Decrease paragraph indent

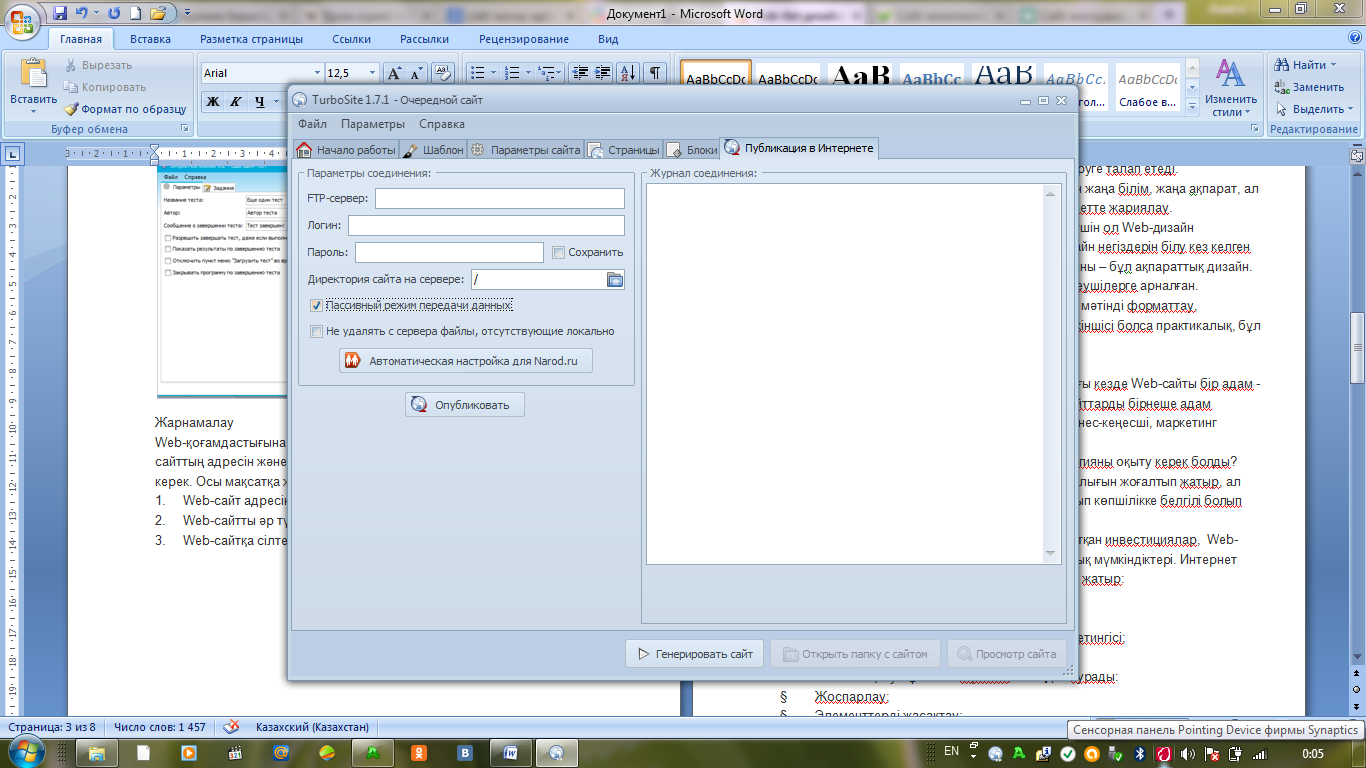tap(580, 73)
